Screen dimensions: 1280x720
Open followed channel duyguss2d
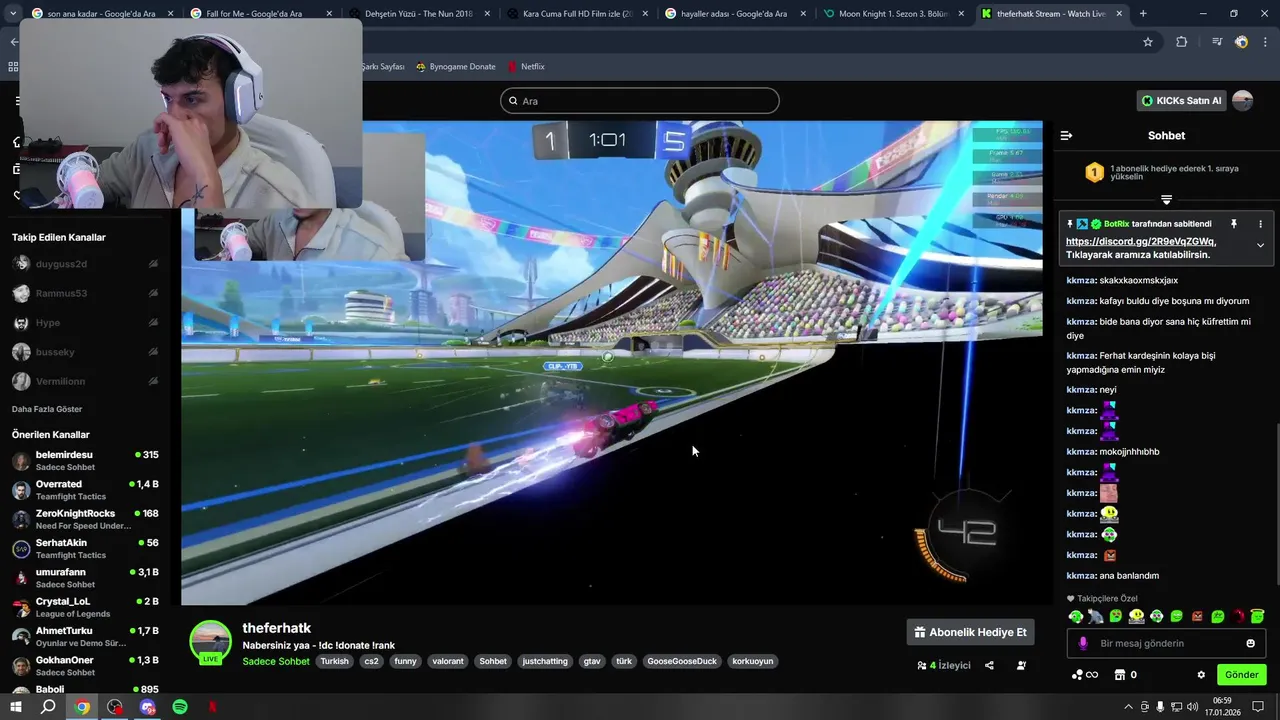click(x=85, y=264)
